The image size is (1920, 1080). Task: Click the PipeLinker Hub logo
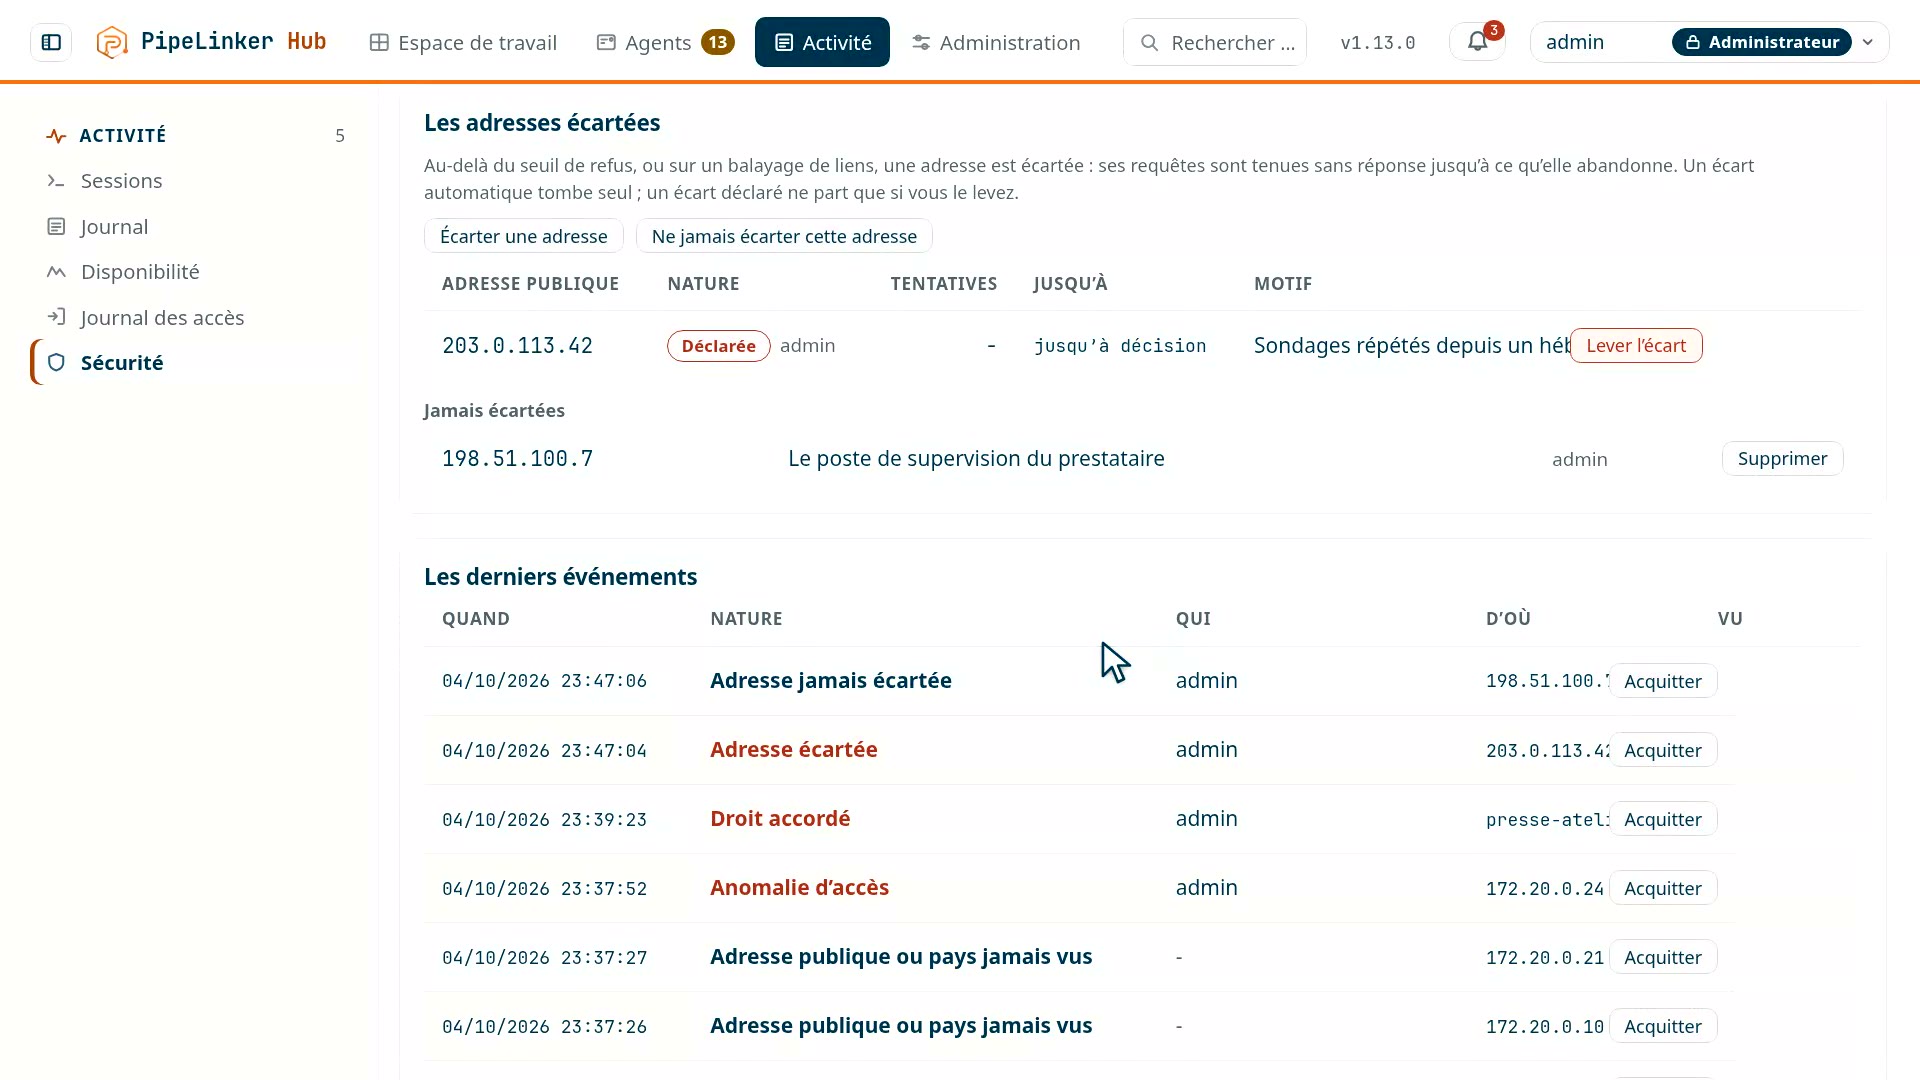(211, 42)
